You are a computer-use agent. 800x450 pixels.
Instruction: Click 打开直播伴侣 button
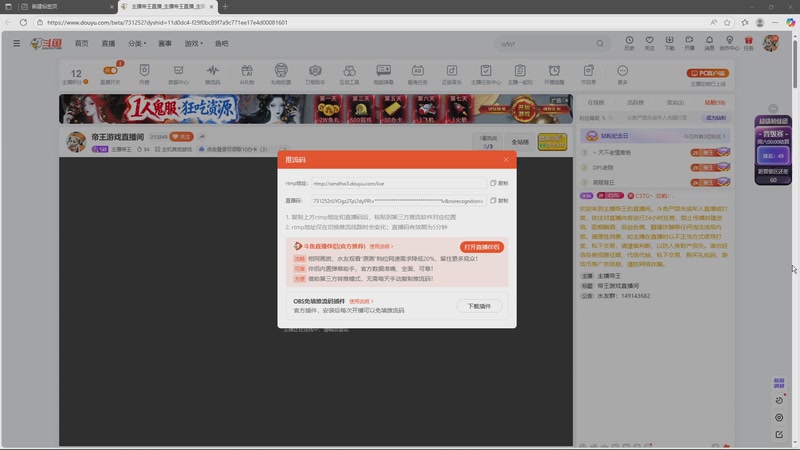(x=482, y=247)
